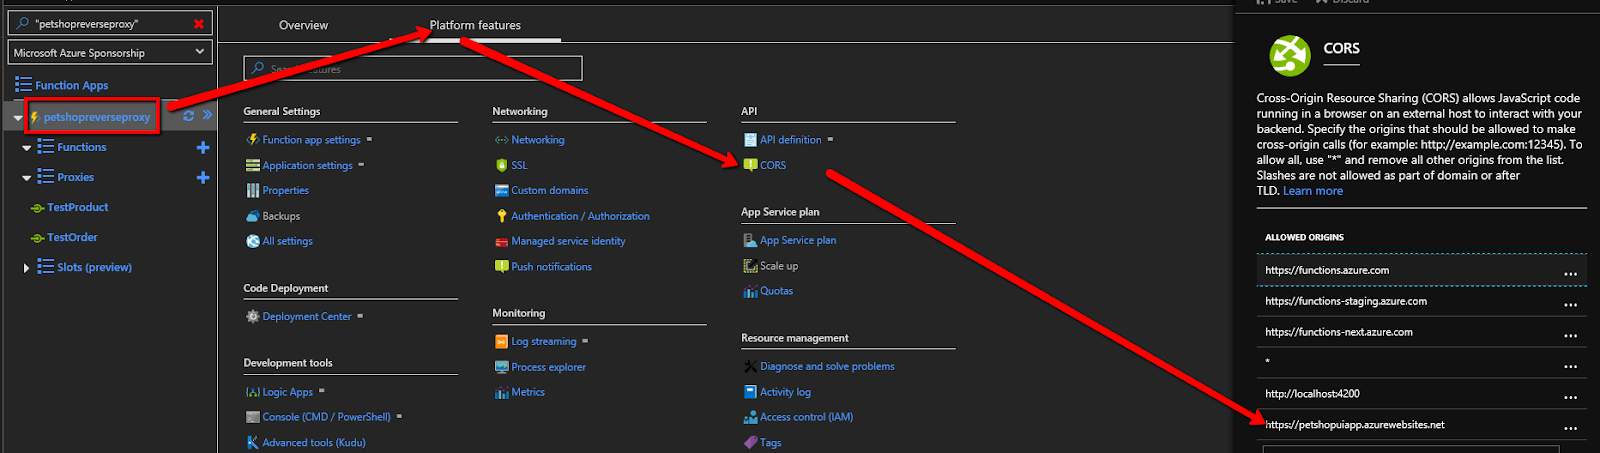Open the API definition icon
Viewport: 1600px width, 453px height.
[750, 140]
